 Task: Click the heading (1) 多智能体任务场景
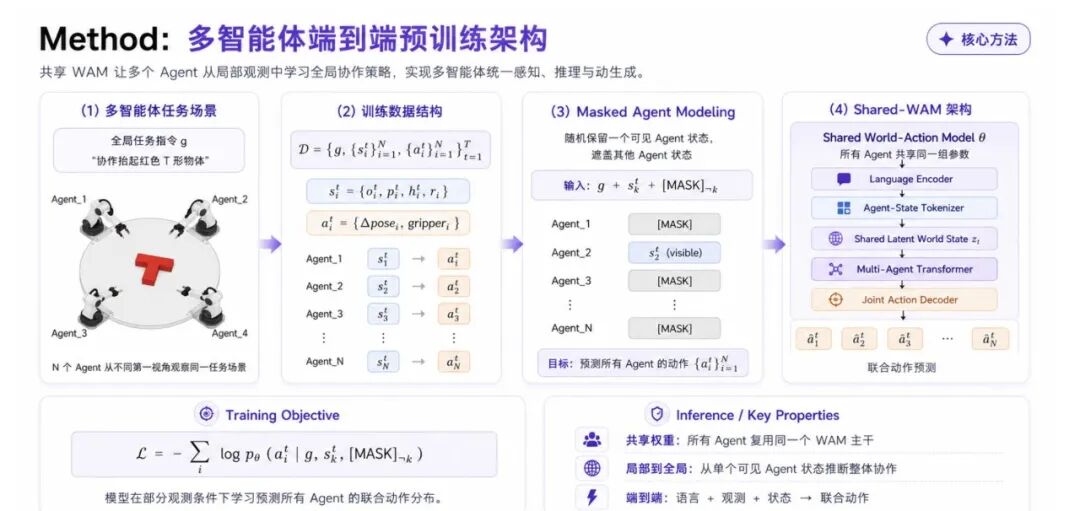click(149, 110)
